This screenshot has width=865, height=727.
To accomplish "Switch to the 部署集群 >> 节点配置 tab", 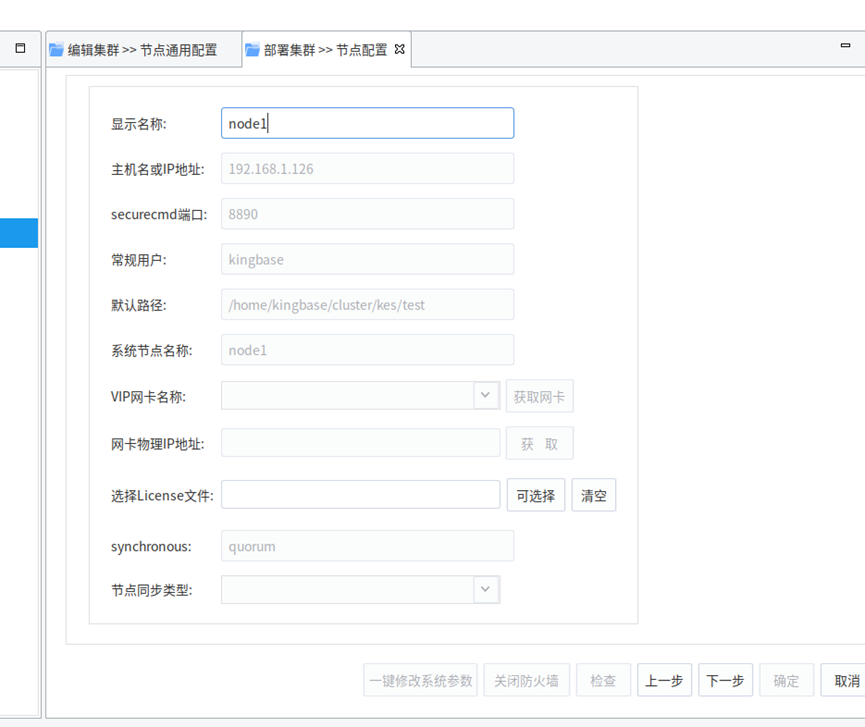I will [324, 50].
